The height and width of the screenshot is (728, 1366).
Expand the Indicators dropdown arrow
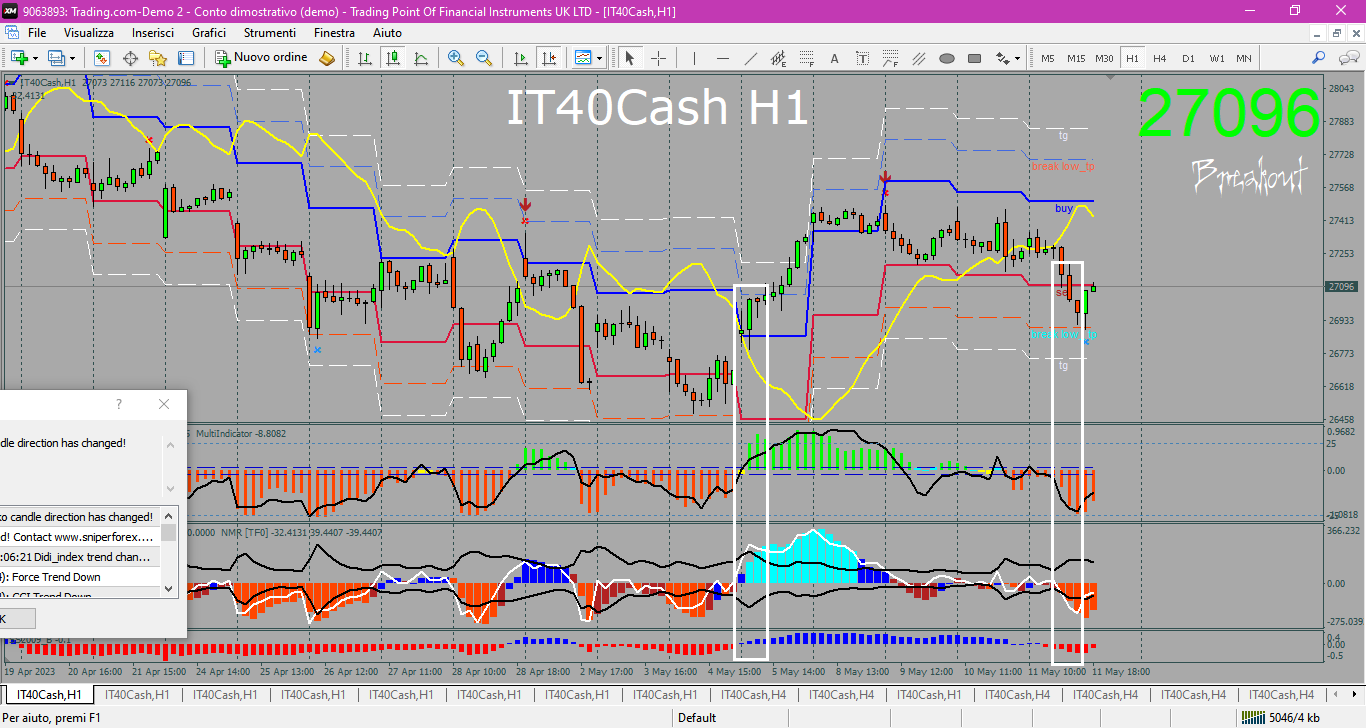point(599,58)
